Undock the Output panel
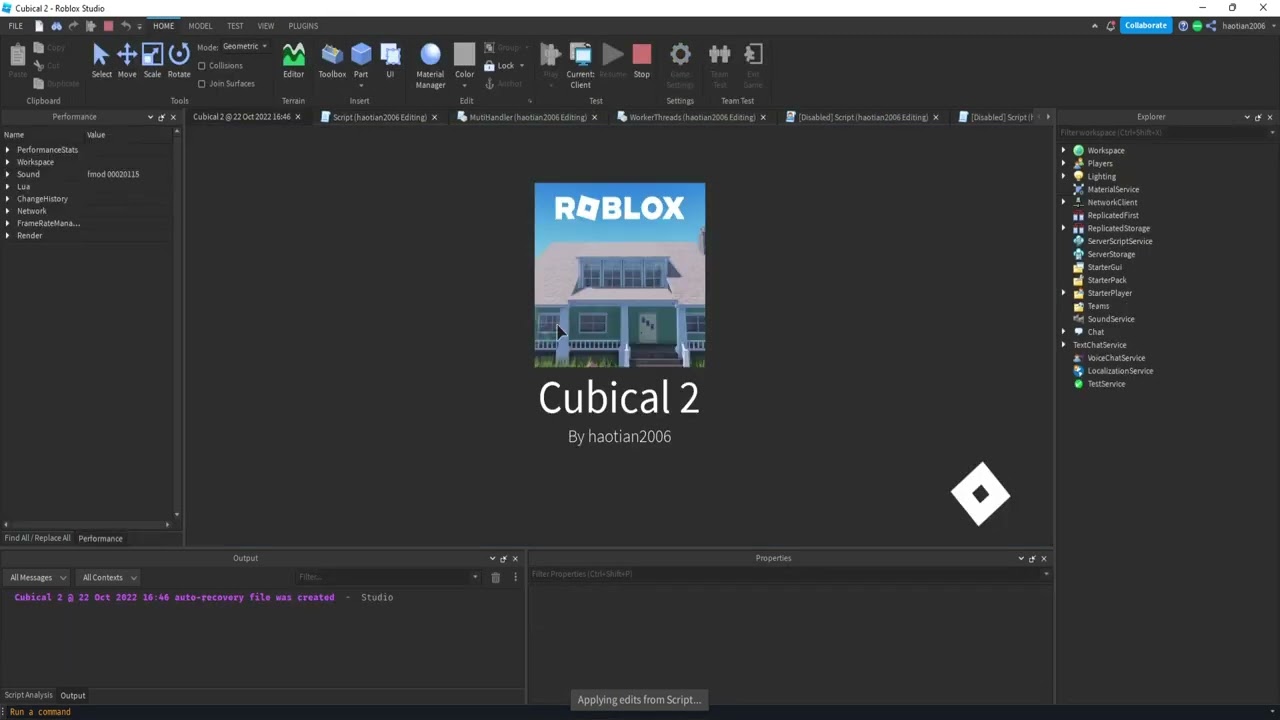1280x720 pixels. click(503, 558)
